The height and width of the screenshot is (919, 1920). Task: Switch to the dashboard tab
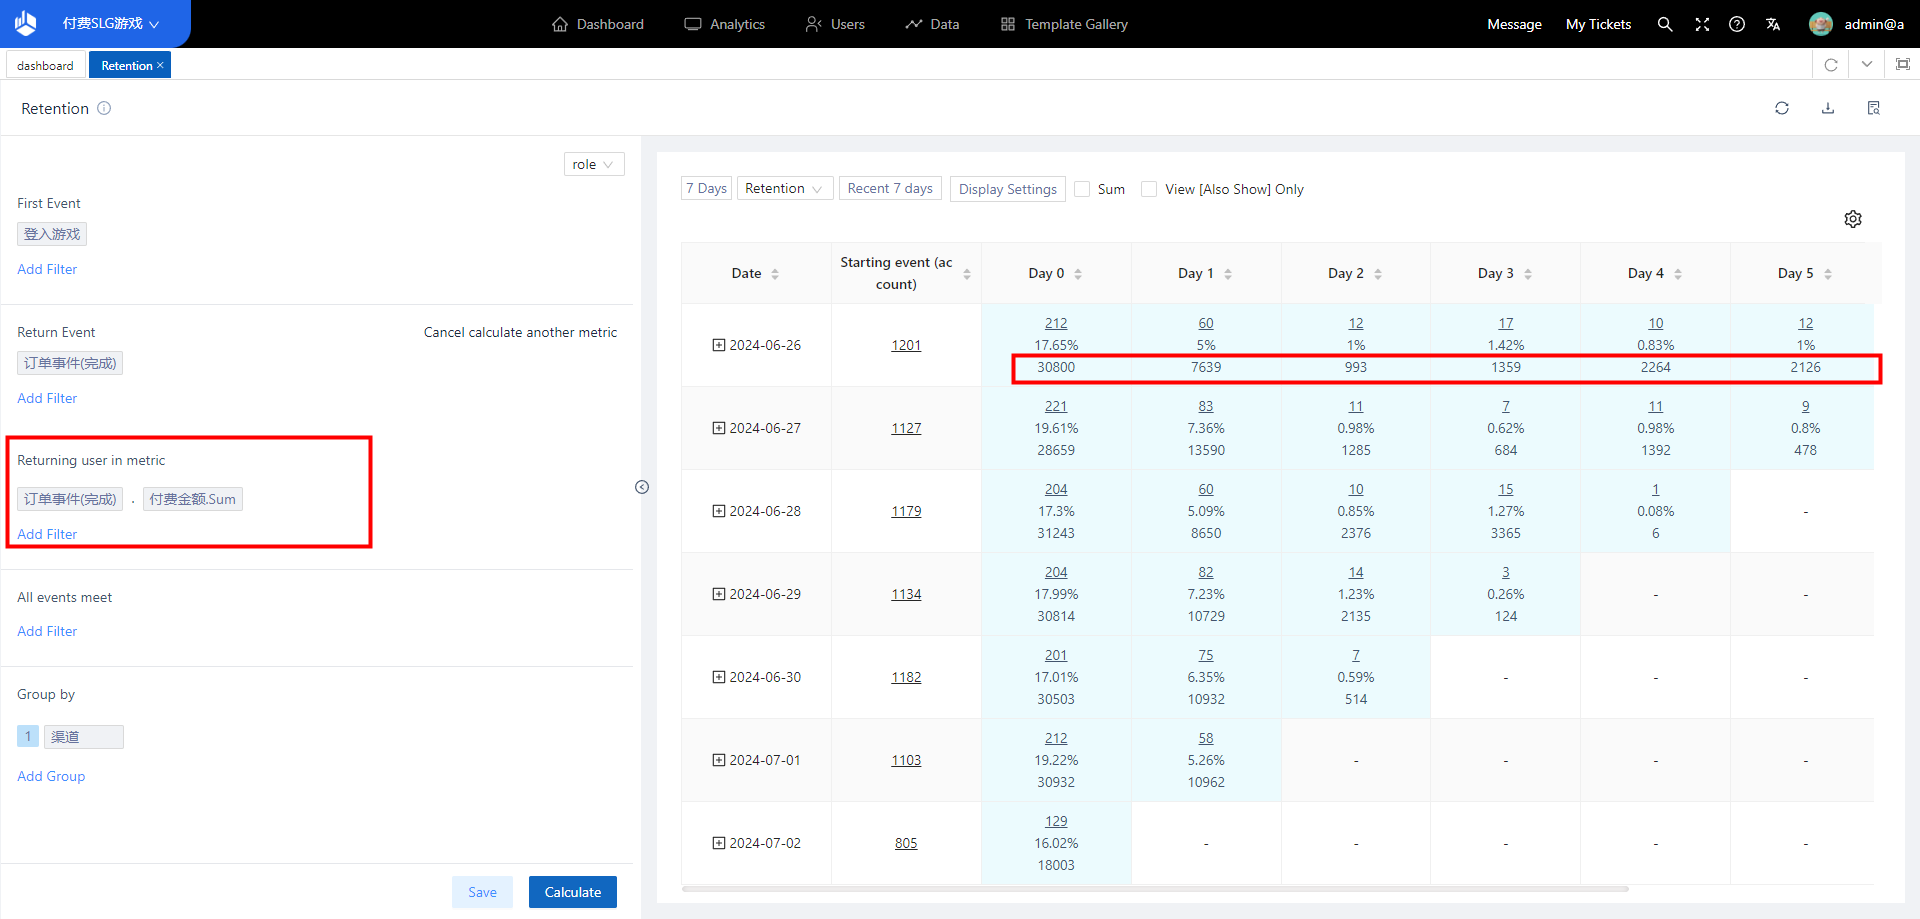point(45,65)
